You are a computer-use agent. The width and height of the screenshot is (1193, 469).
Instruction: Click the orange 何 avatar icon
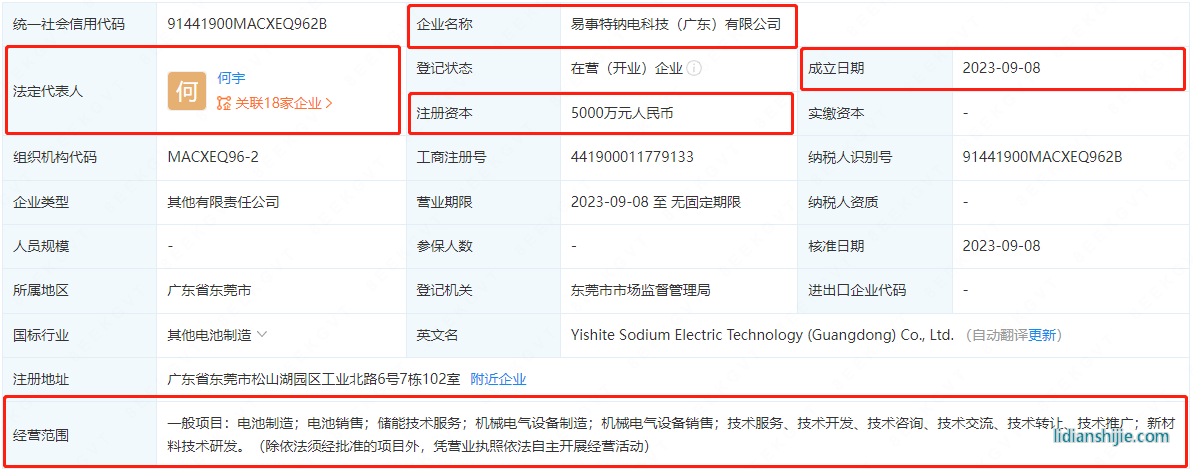(x=186, y=91)
